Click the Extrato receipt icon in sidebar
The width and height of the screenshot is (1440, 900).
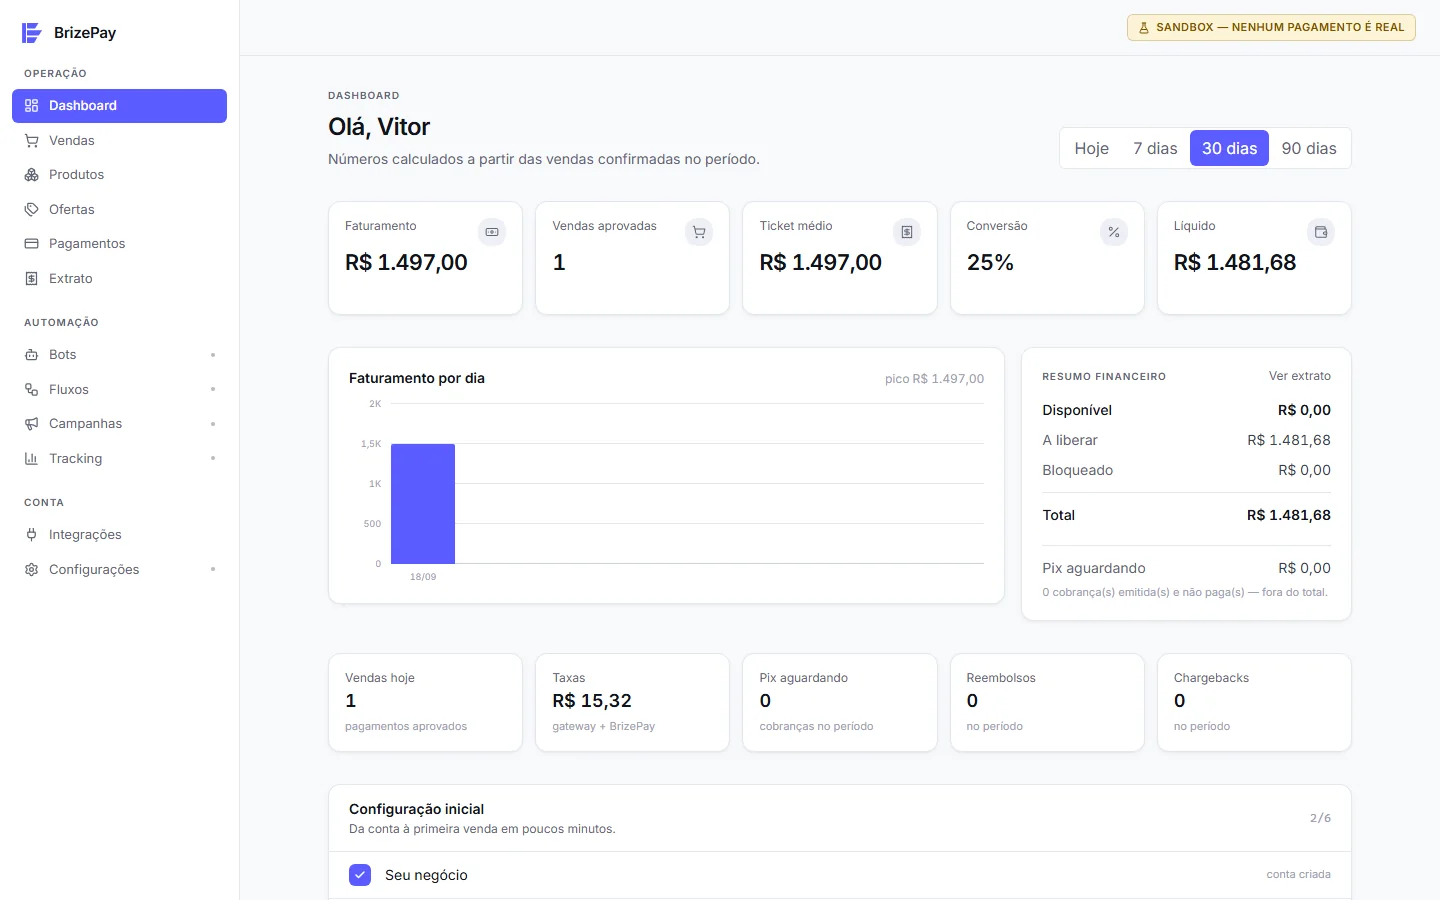pos(31,279)
